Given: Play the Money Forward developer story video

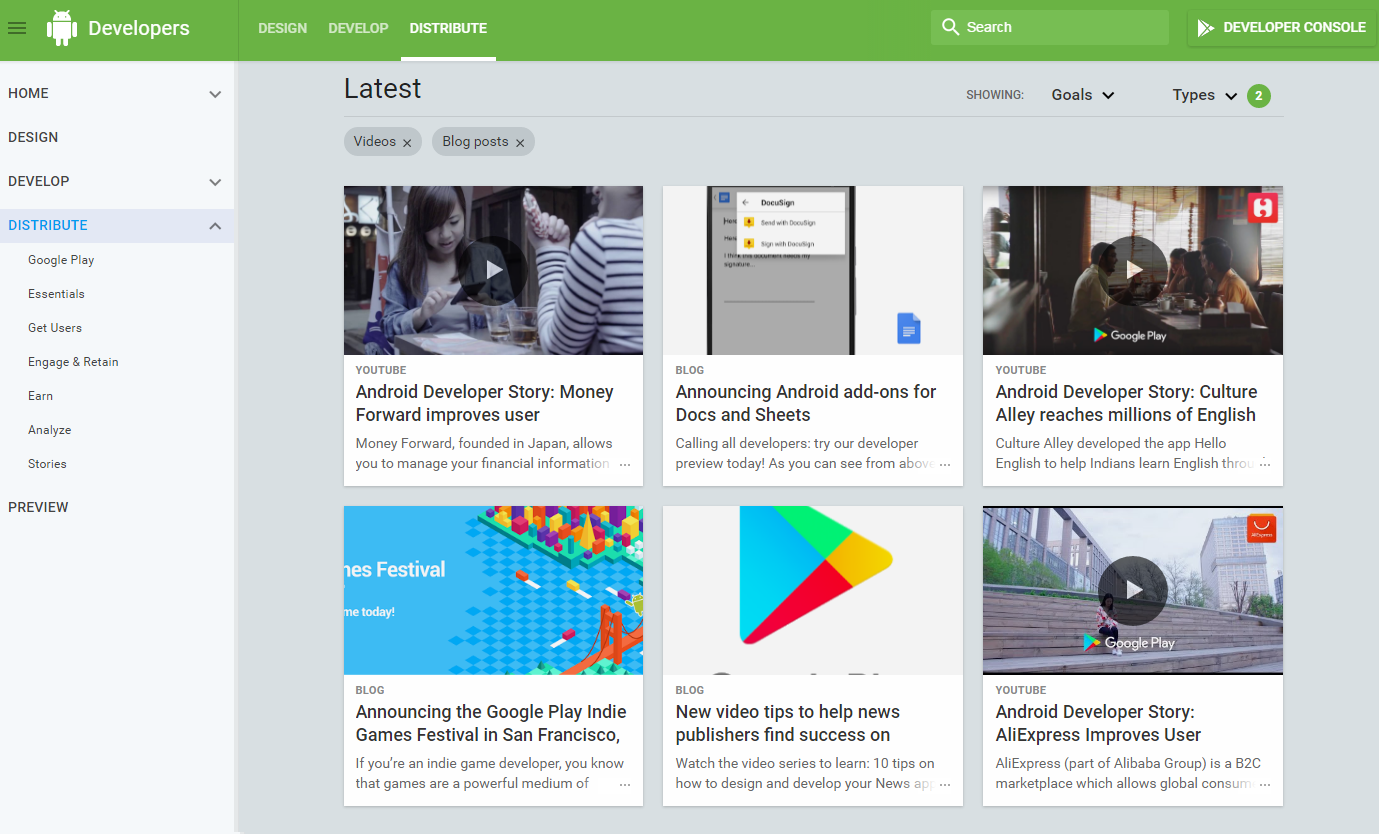Looking at the screenshot, I should coord(493,269).
